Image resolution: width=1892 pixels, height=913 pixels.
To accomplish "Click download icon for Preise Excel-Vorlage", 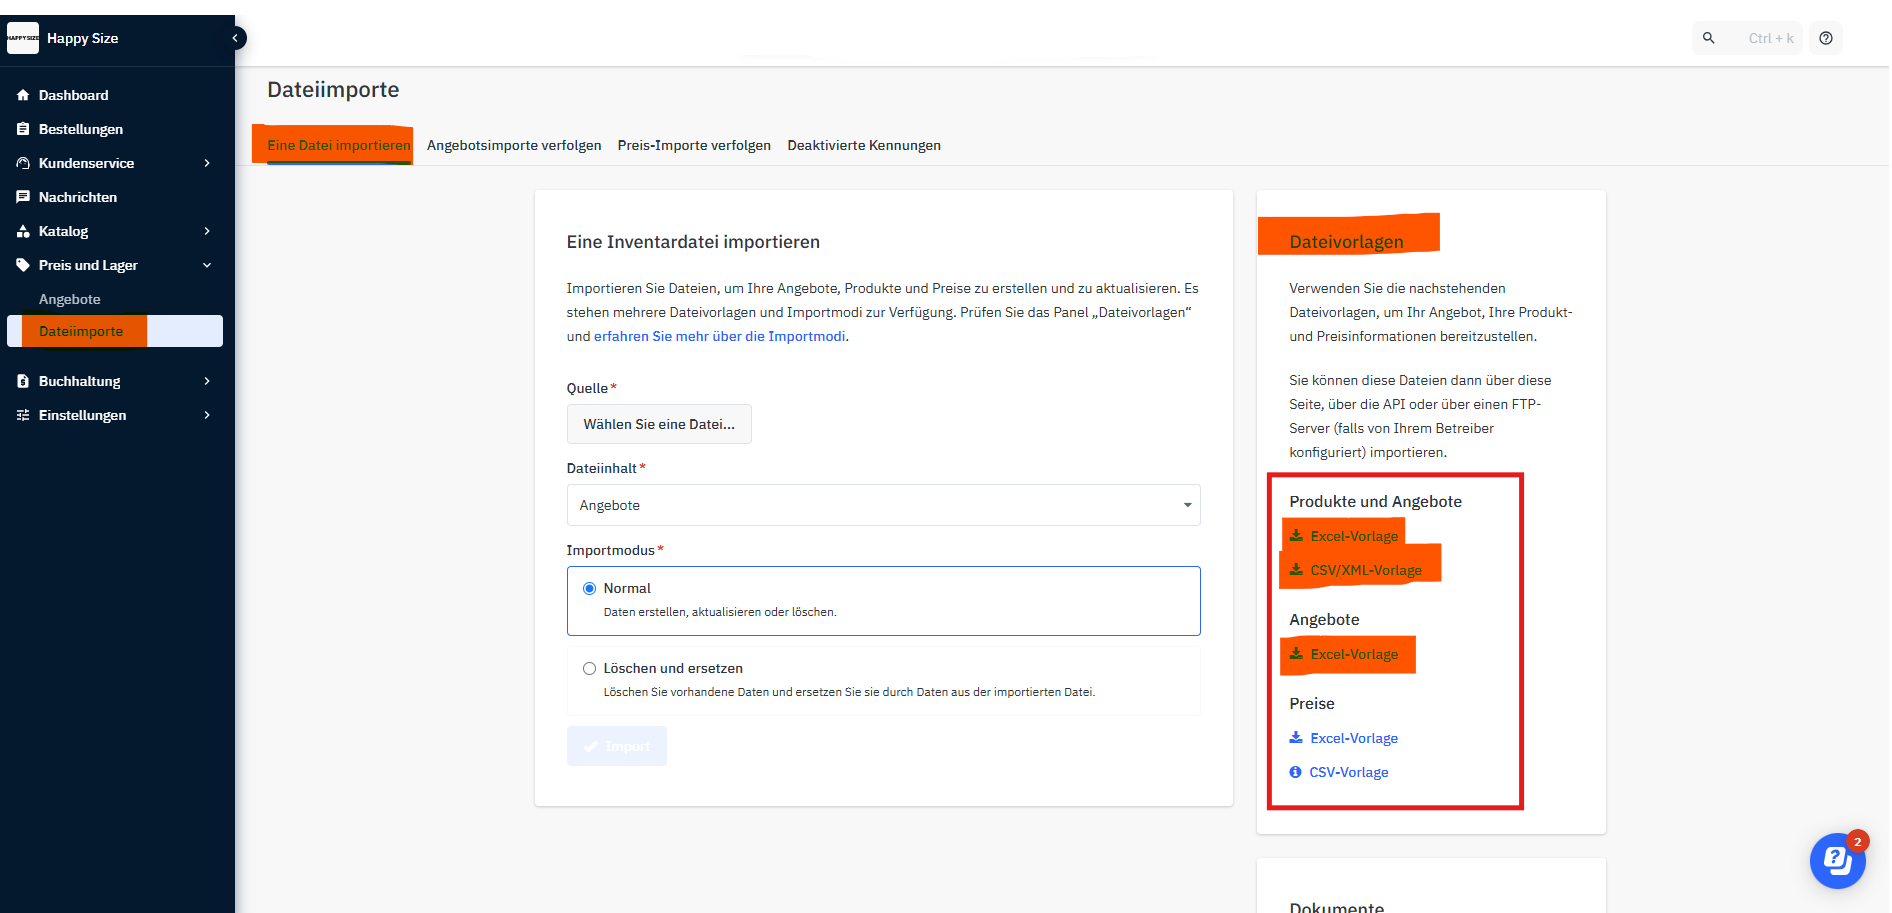I will coord(1296,738).
